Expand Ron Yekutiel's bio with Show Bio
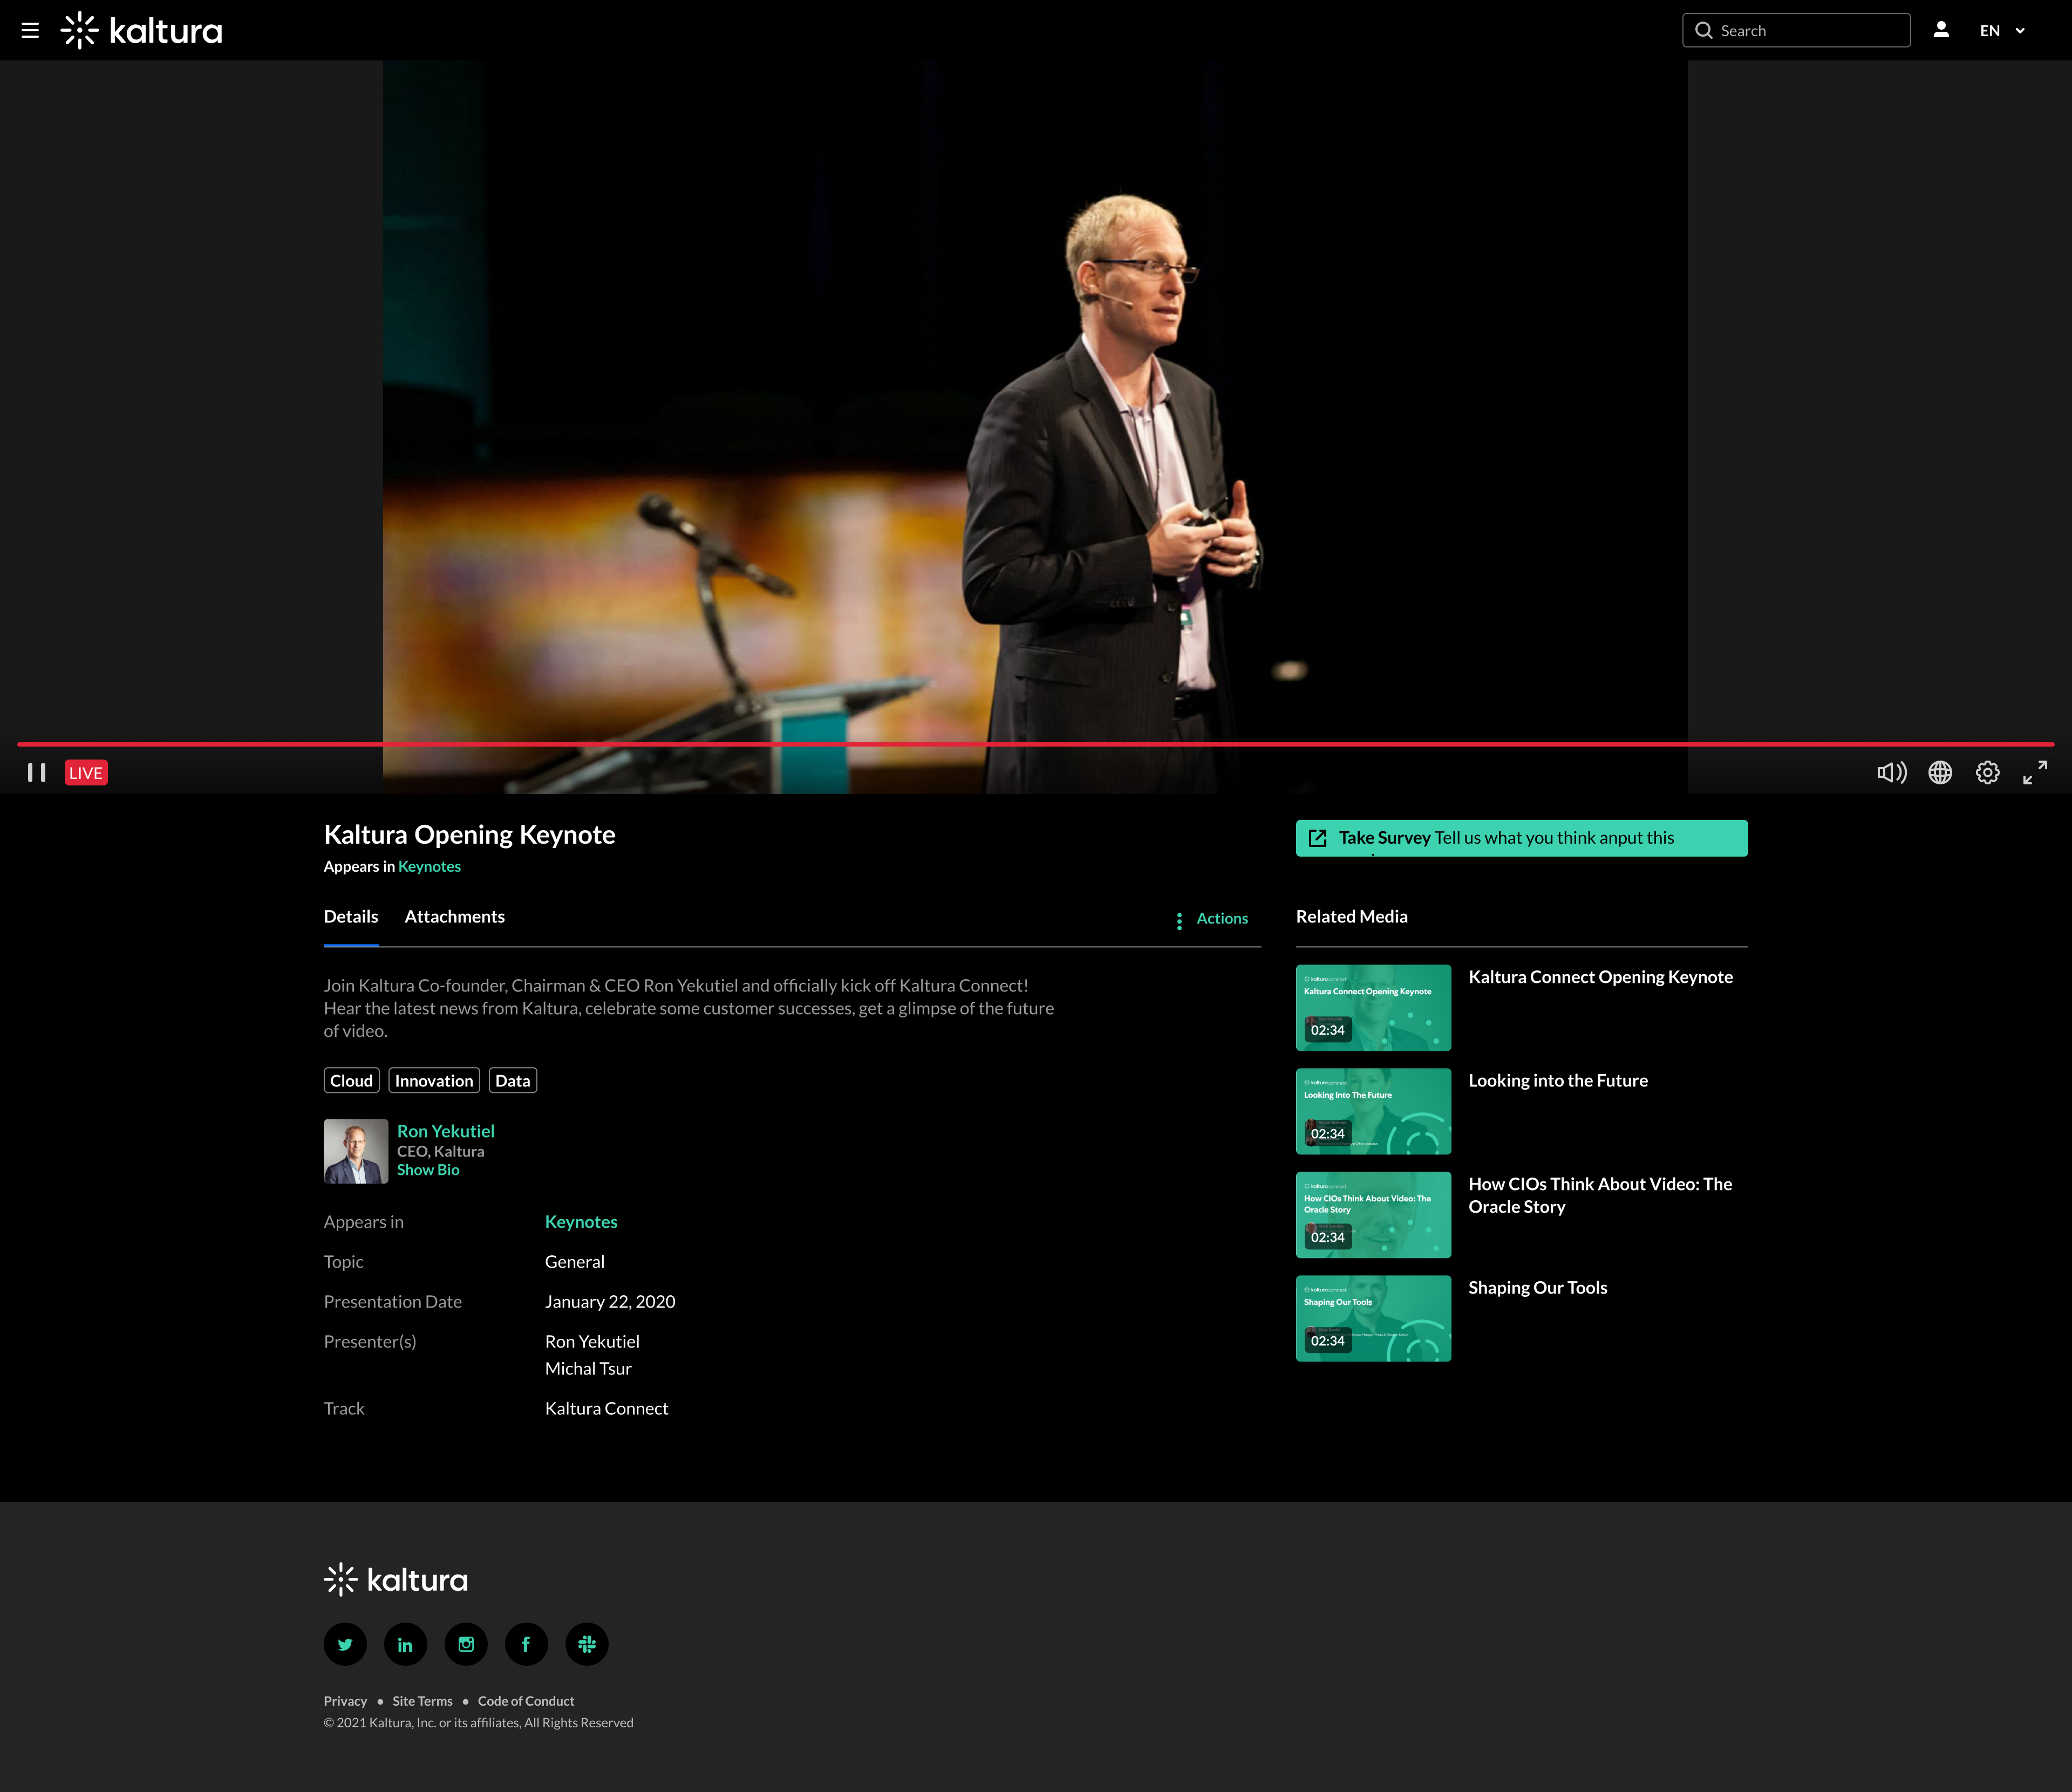 point(428,1170)
